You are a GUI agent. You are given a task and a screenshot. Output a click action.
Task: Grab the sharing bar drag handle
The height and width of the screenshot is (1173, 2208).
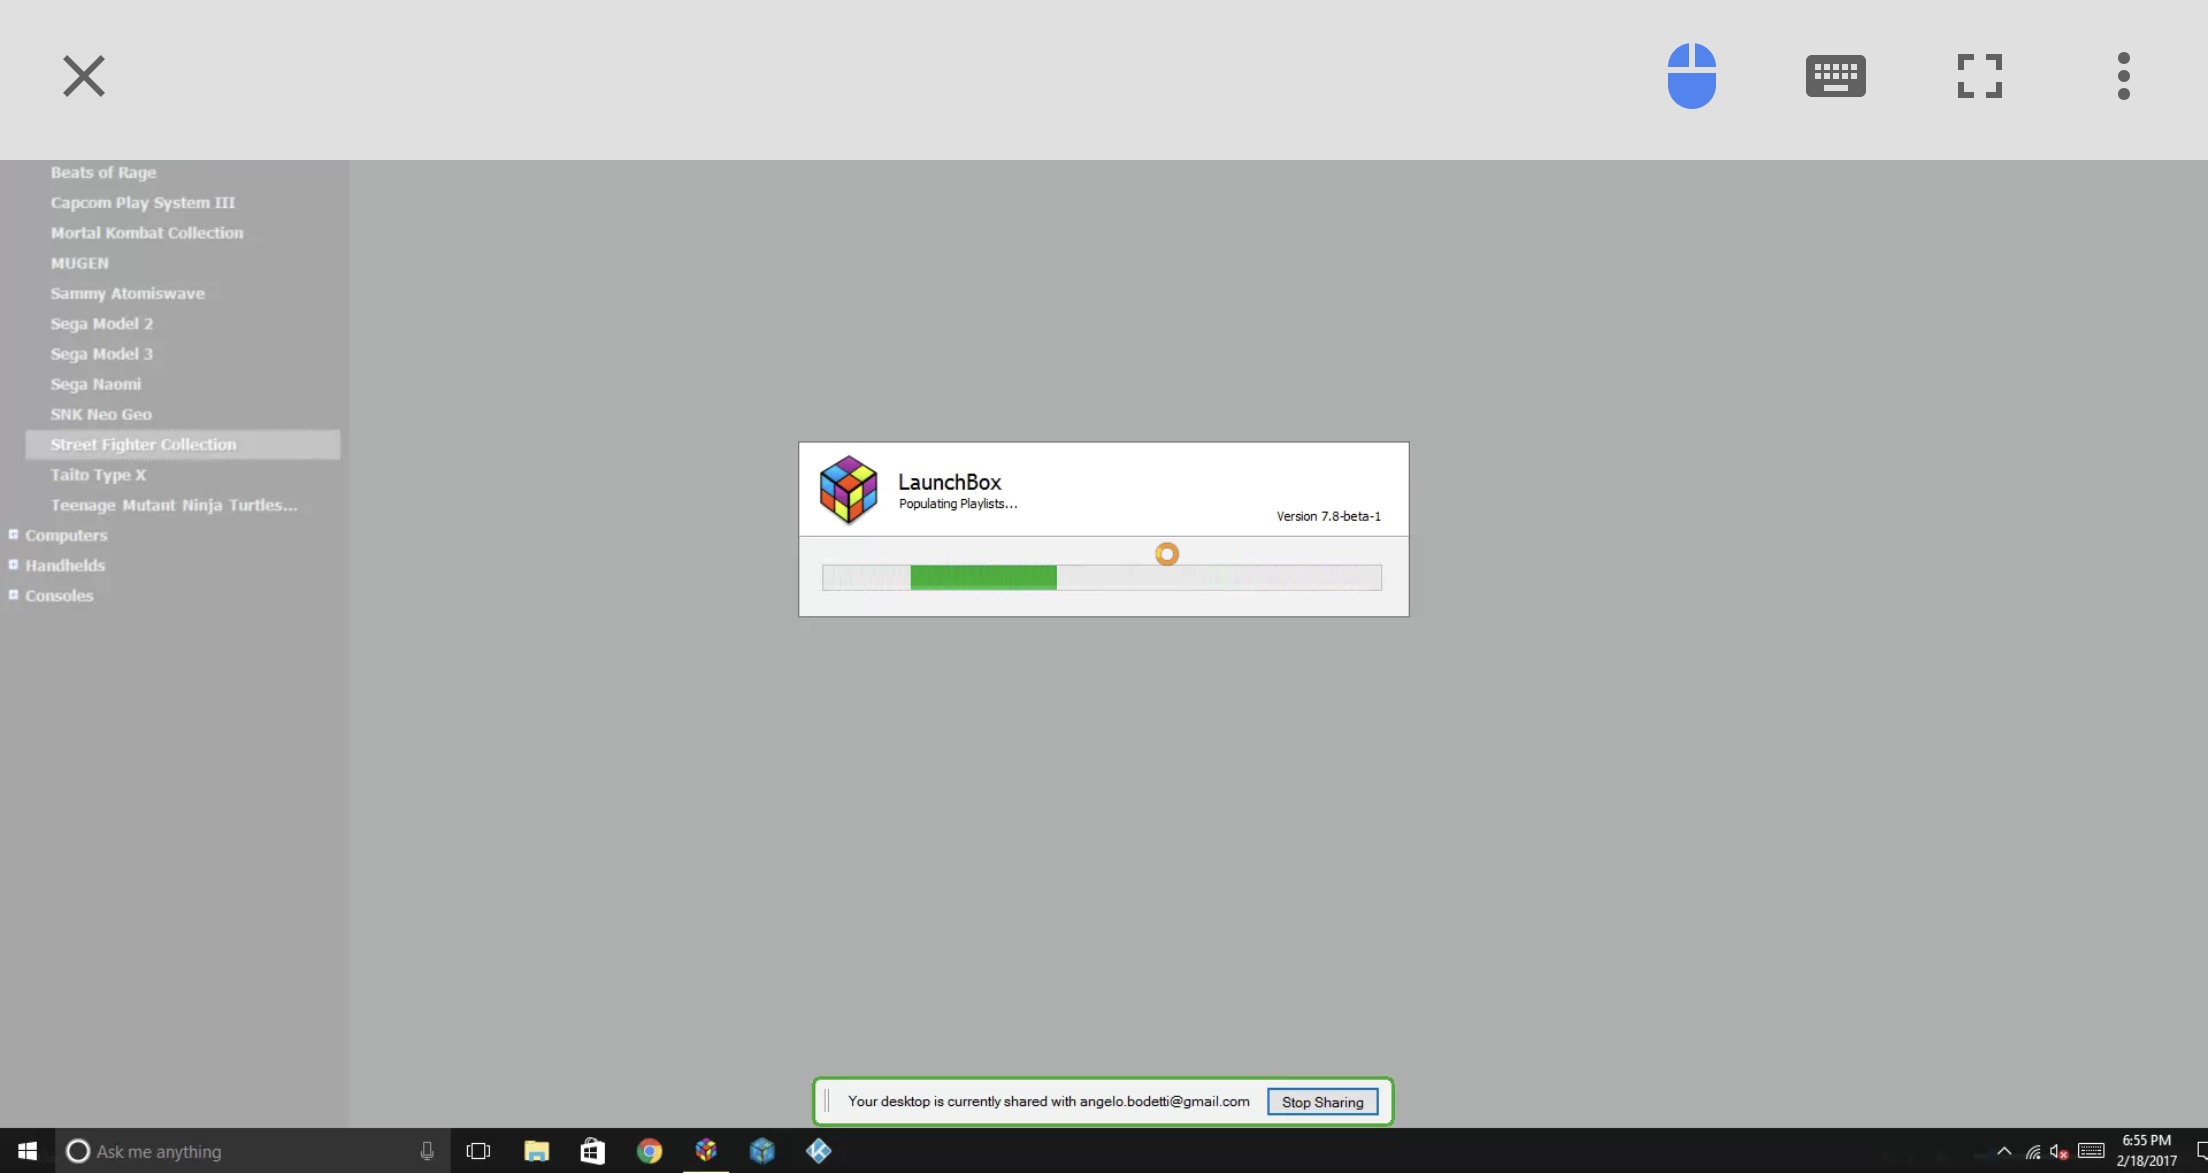coord(826,1101)
